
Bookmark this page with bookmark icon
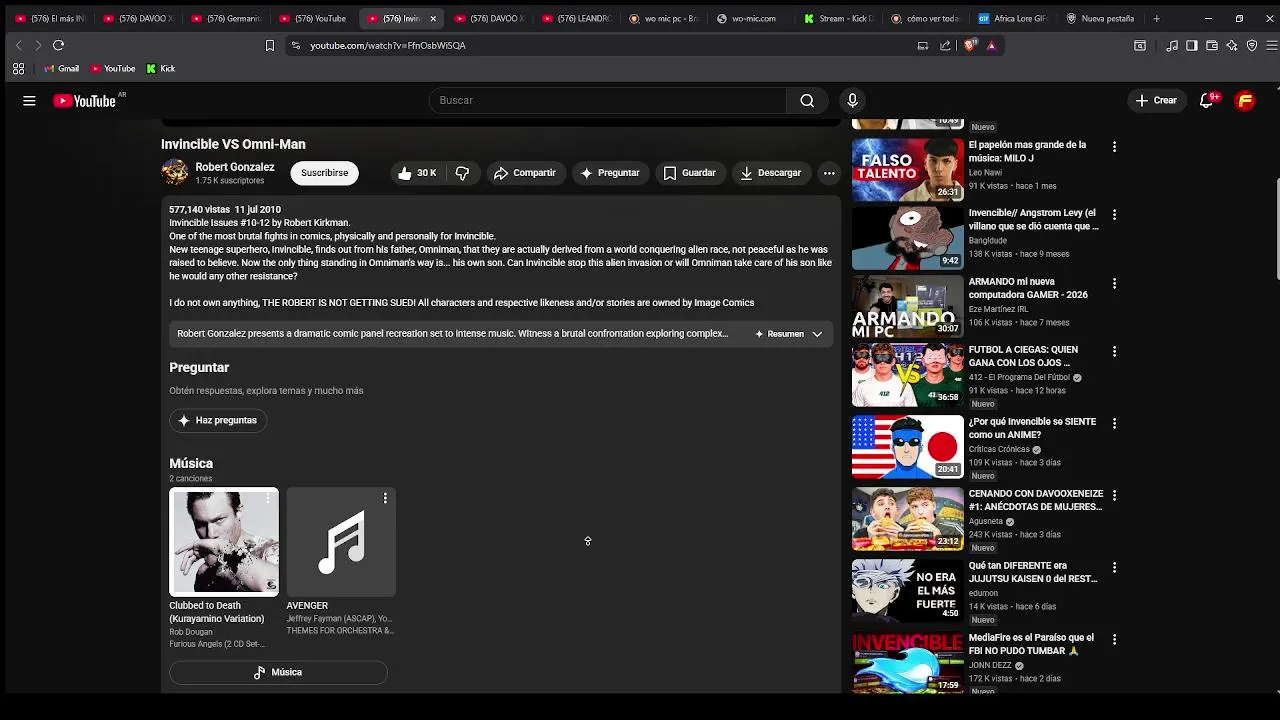click(269, 45)
